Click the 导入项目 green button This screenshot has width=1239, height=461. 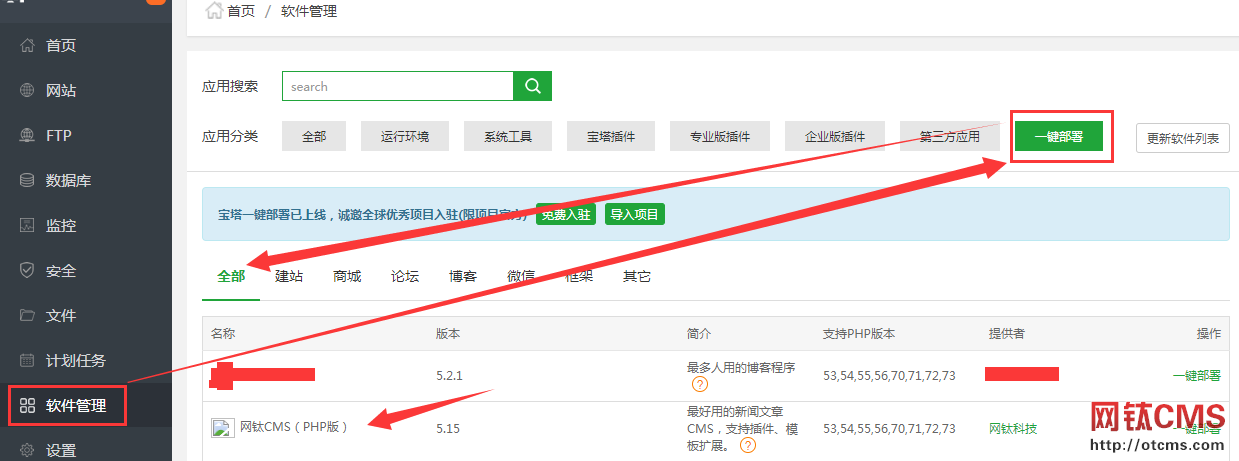(x=635, y=214)
